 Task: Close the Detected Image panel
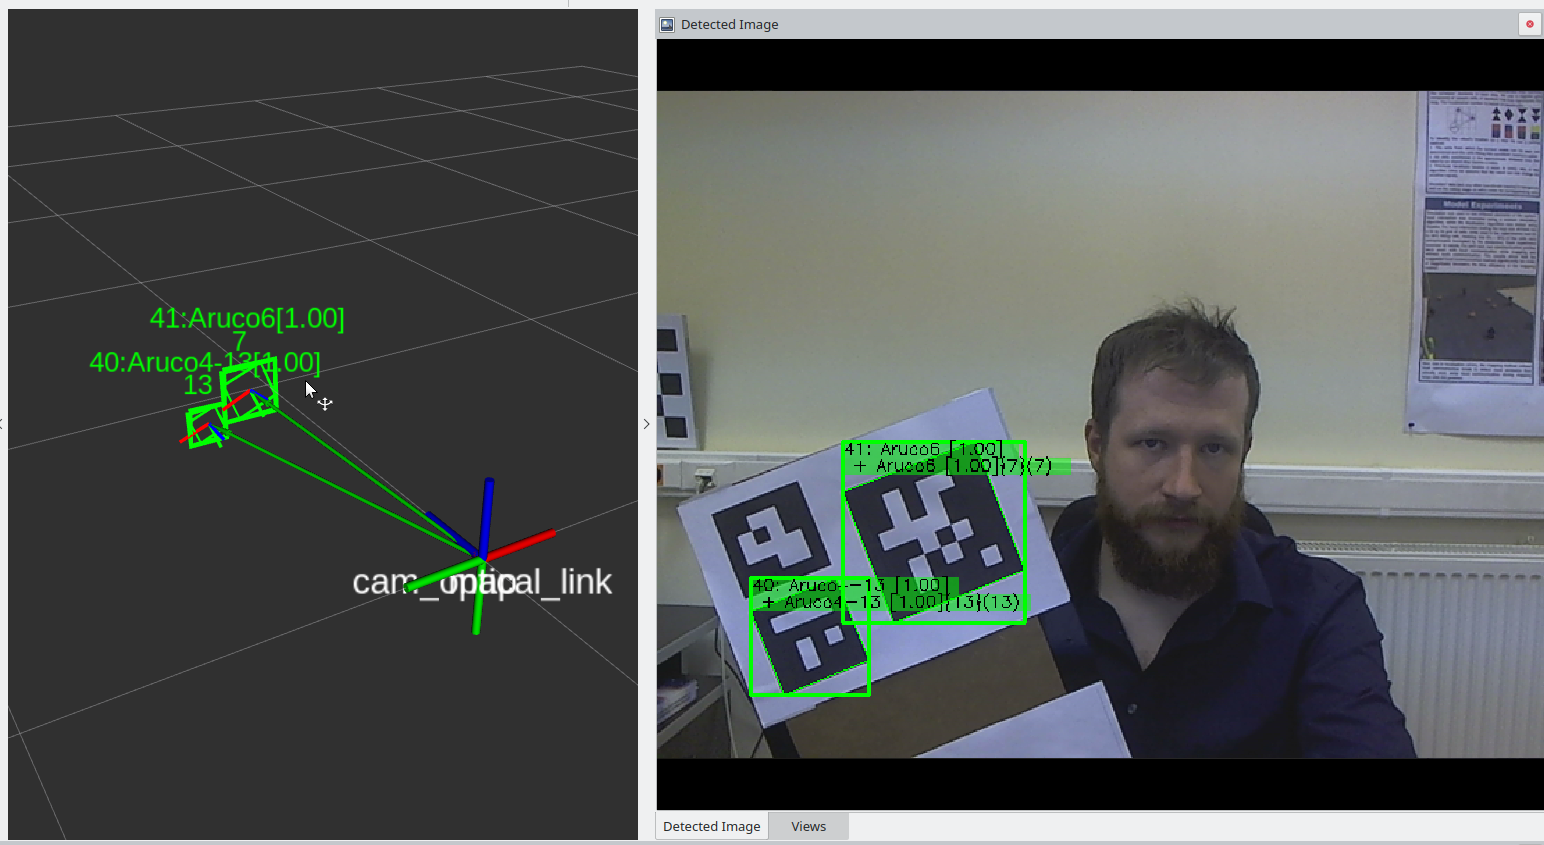tap(1529, 24)
